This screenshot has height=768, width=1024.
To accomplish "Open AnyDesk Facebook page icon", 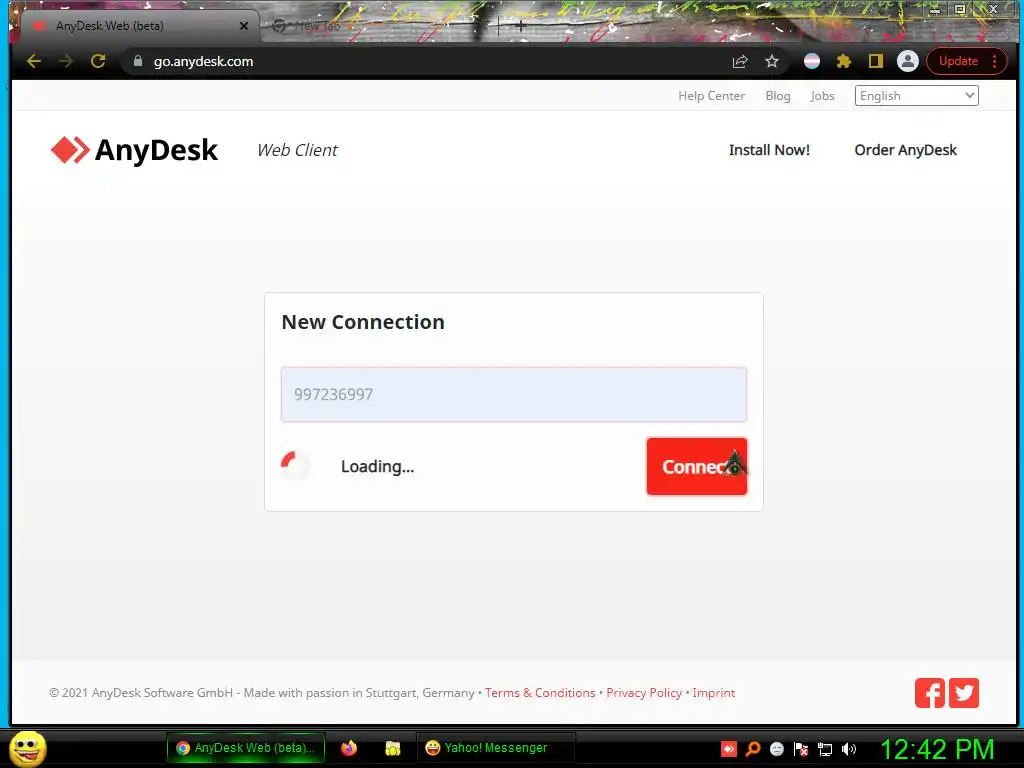I will pos(929,693).
